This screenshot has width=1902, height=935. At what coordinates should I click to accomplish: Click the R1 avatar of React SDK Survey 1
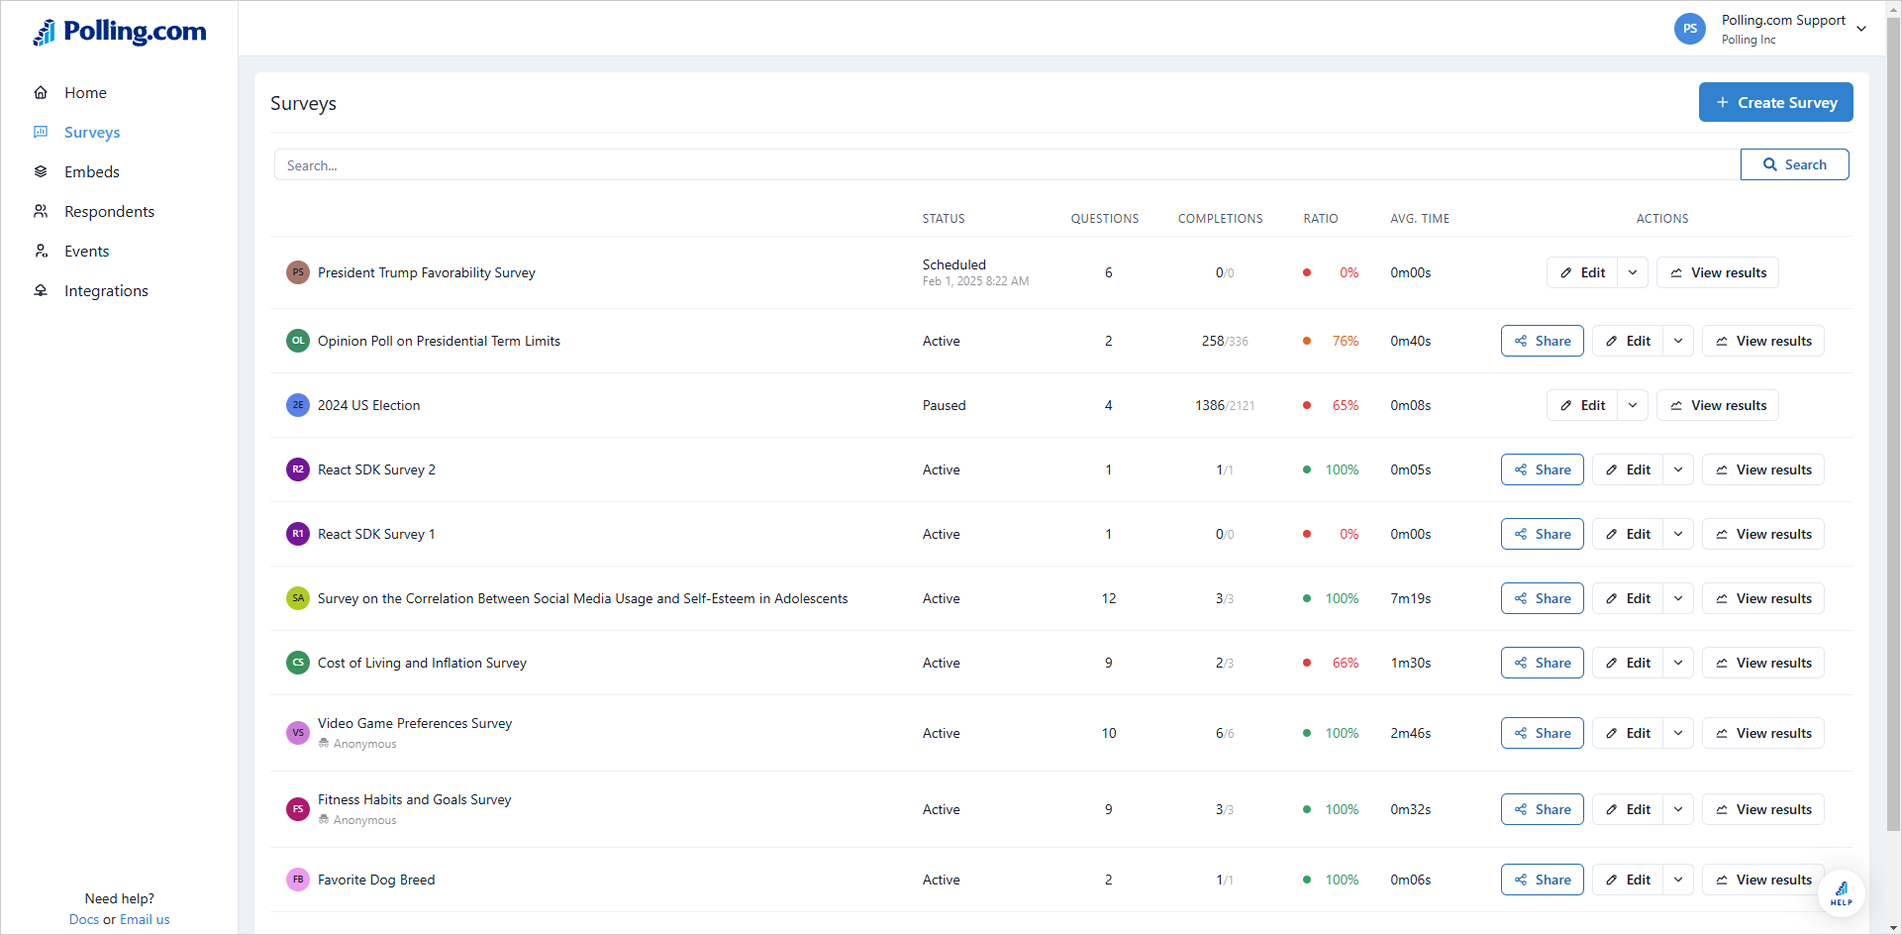[x=298, y=534]
